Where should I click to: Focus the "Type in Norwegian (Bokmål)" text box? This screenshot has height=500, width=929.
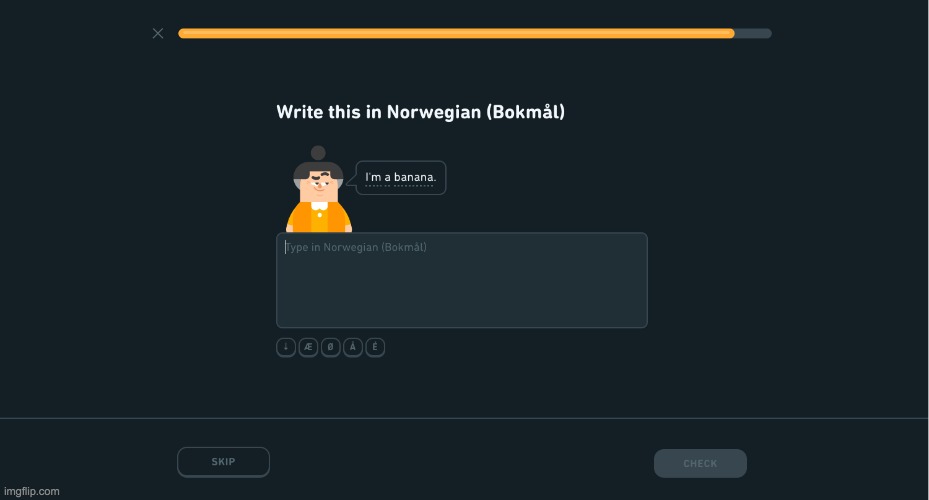click(461, 280)
